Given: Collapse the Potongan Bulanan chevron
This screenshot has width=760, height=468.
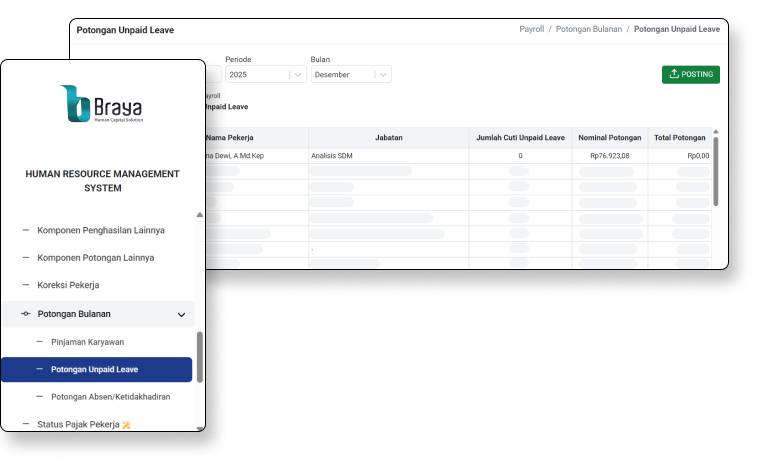Looking at the screenshot, I should pyautogui.click(x=181, y=314).
